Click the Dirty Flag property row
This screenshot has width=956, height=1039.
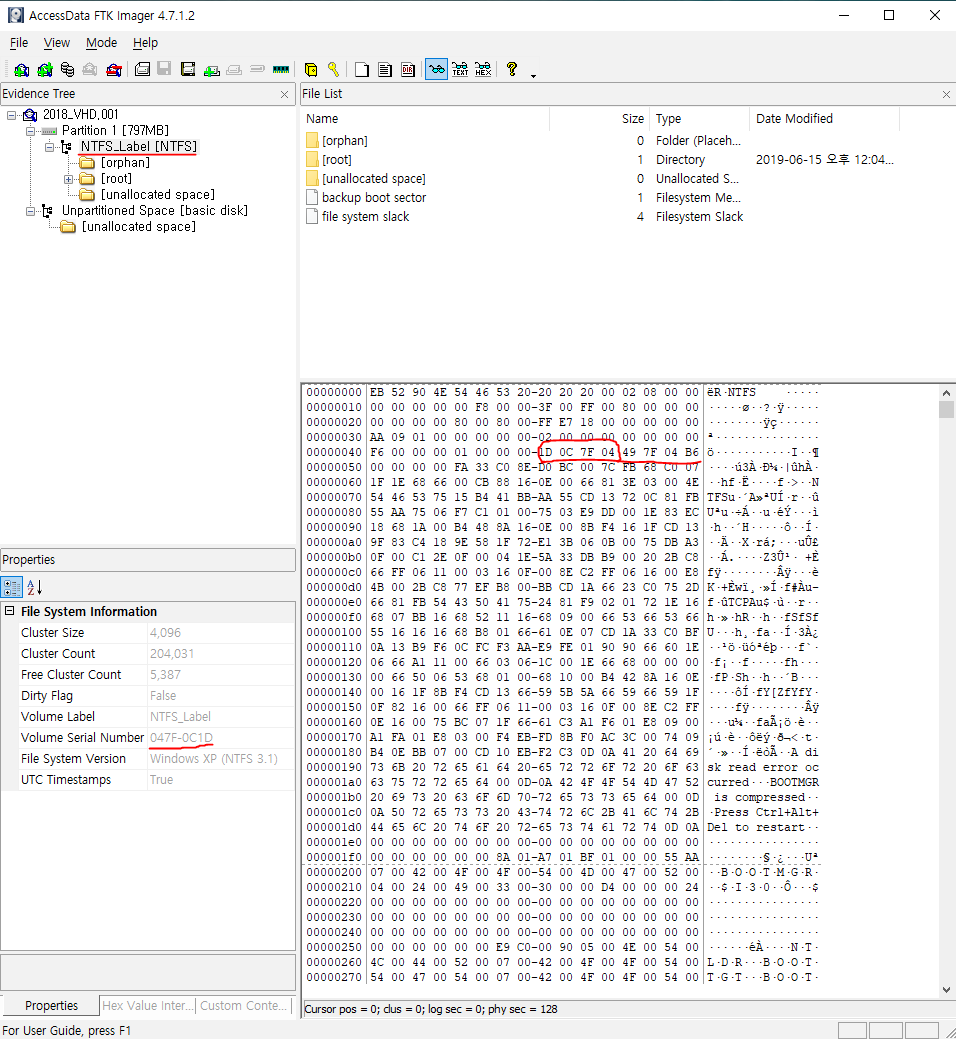pyautogui.click(x=148, y=696)
